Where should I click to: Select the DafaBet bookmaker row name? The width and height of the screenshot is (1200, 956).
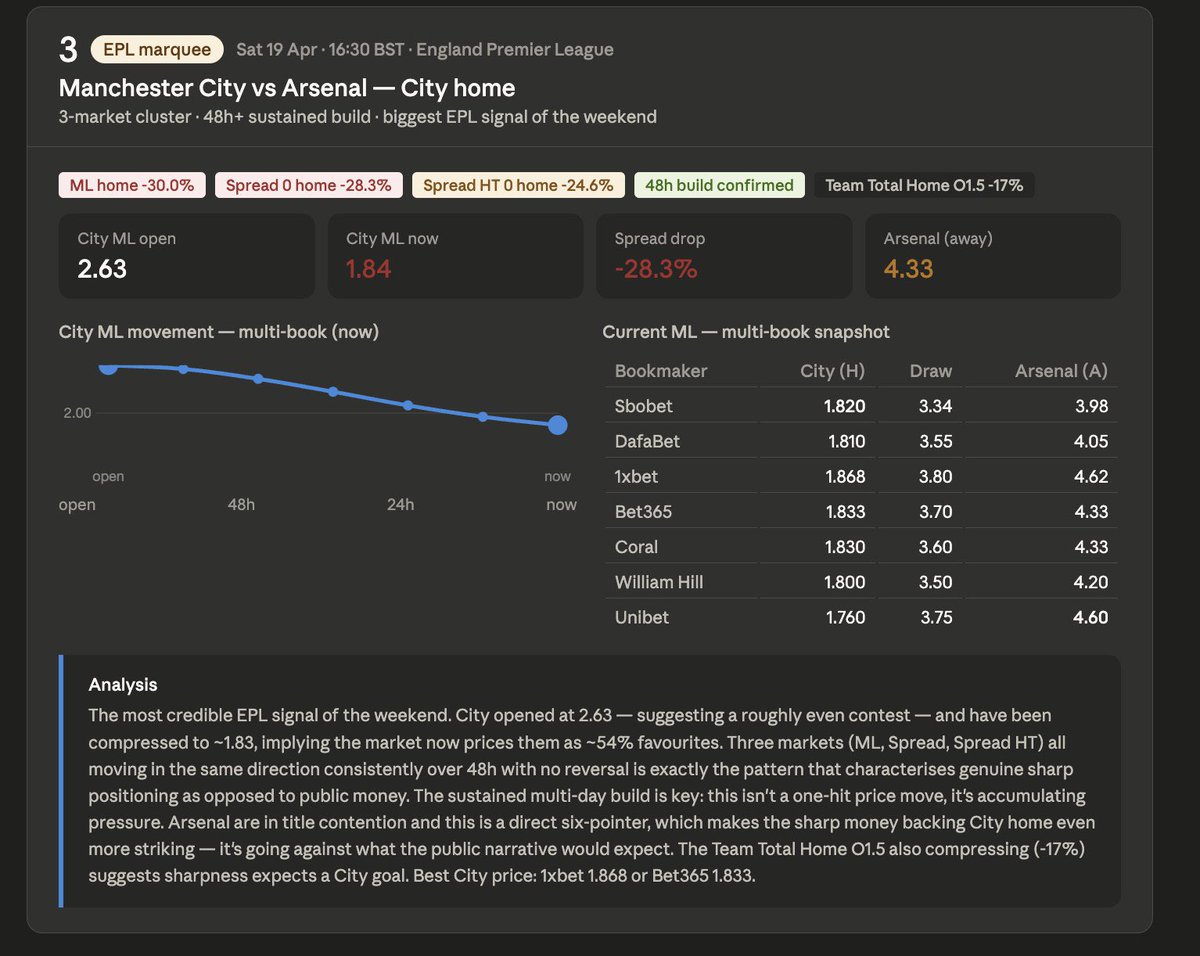pos(648,441)
